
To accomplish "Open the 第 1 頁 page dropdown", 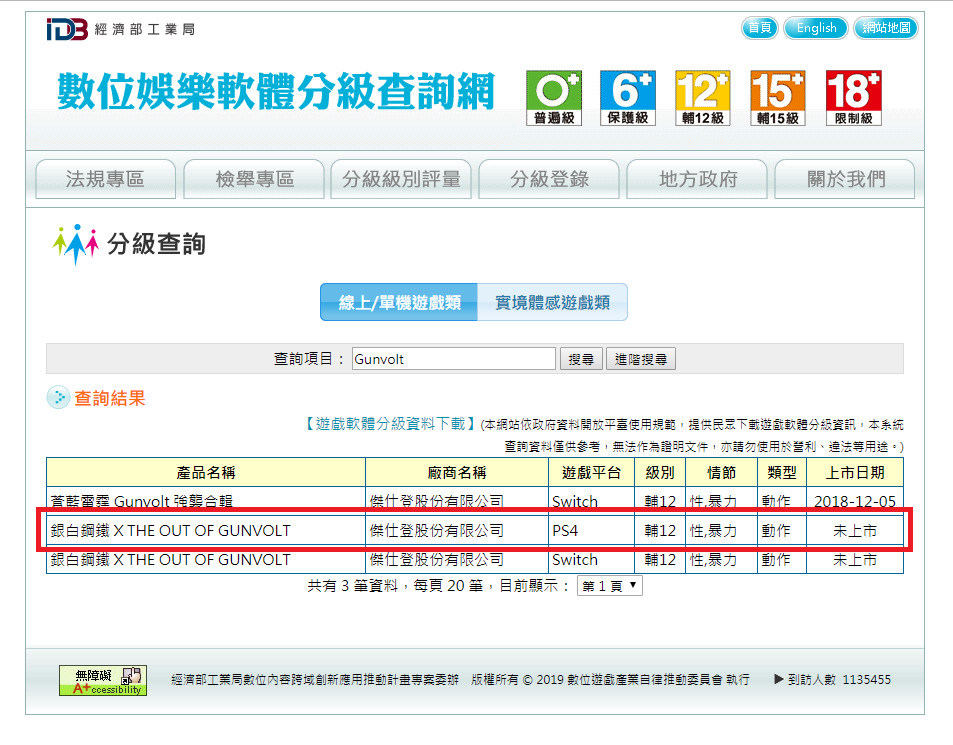I will click(609, 586).
